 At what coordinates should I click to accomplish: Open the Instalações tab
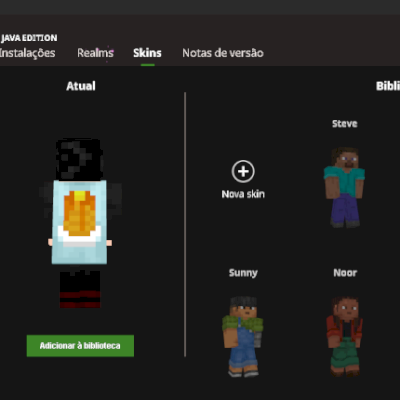coord(27,53)
